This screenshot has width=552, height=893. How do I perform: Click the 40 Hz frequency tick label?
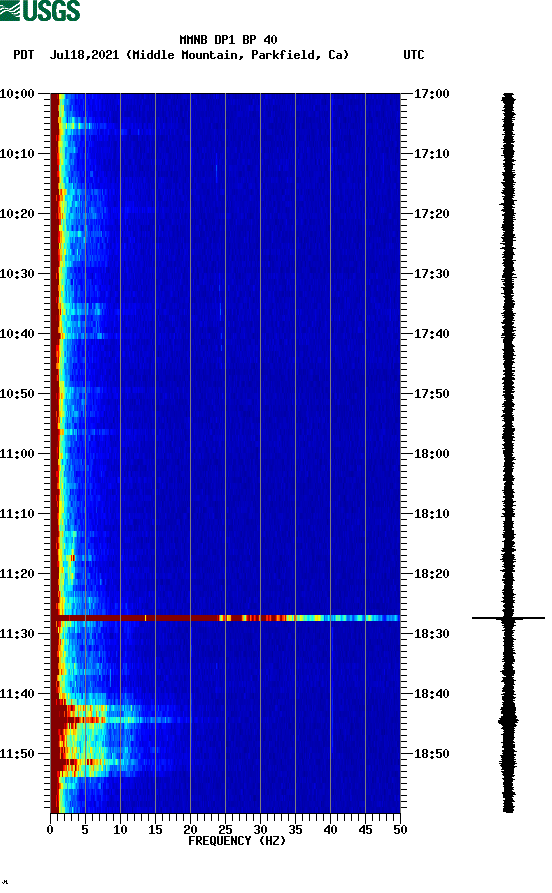tap(330, 830)
